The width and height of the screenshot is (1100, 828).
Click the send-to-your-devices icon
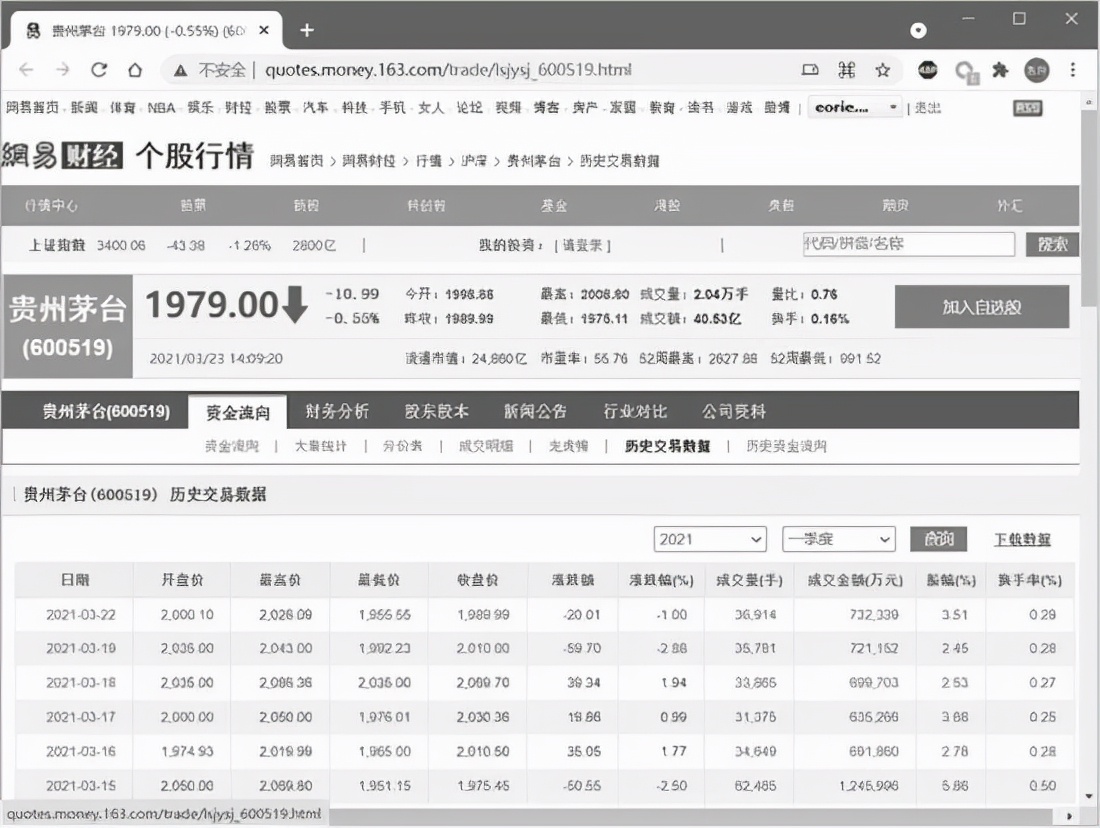[x=811, y=71]
